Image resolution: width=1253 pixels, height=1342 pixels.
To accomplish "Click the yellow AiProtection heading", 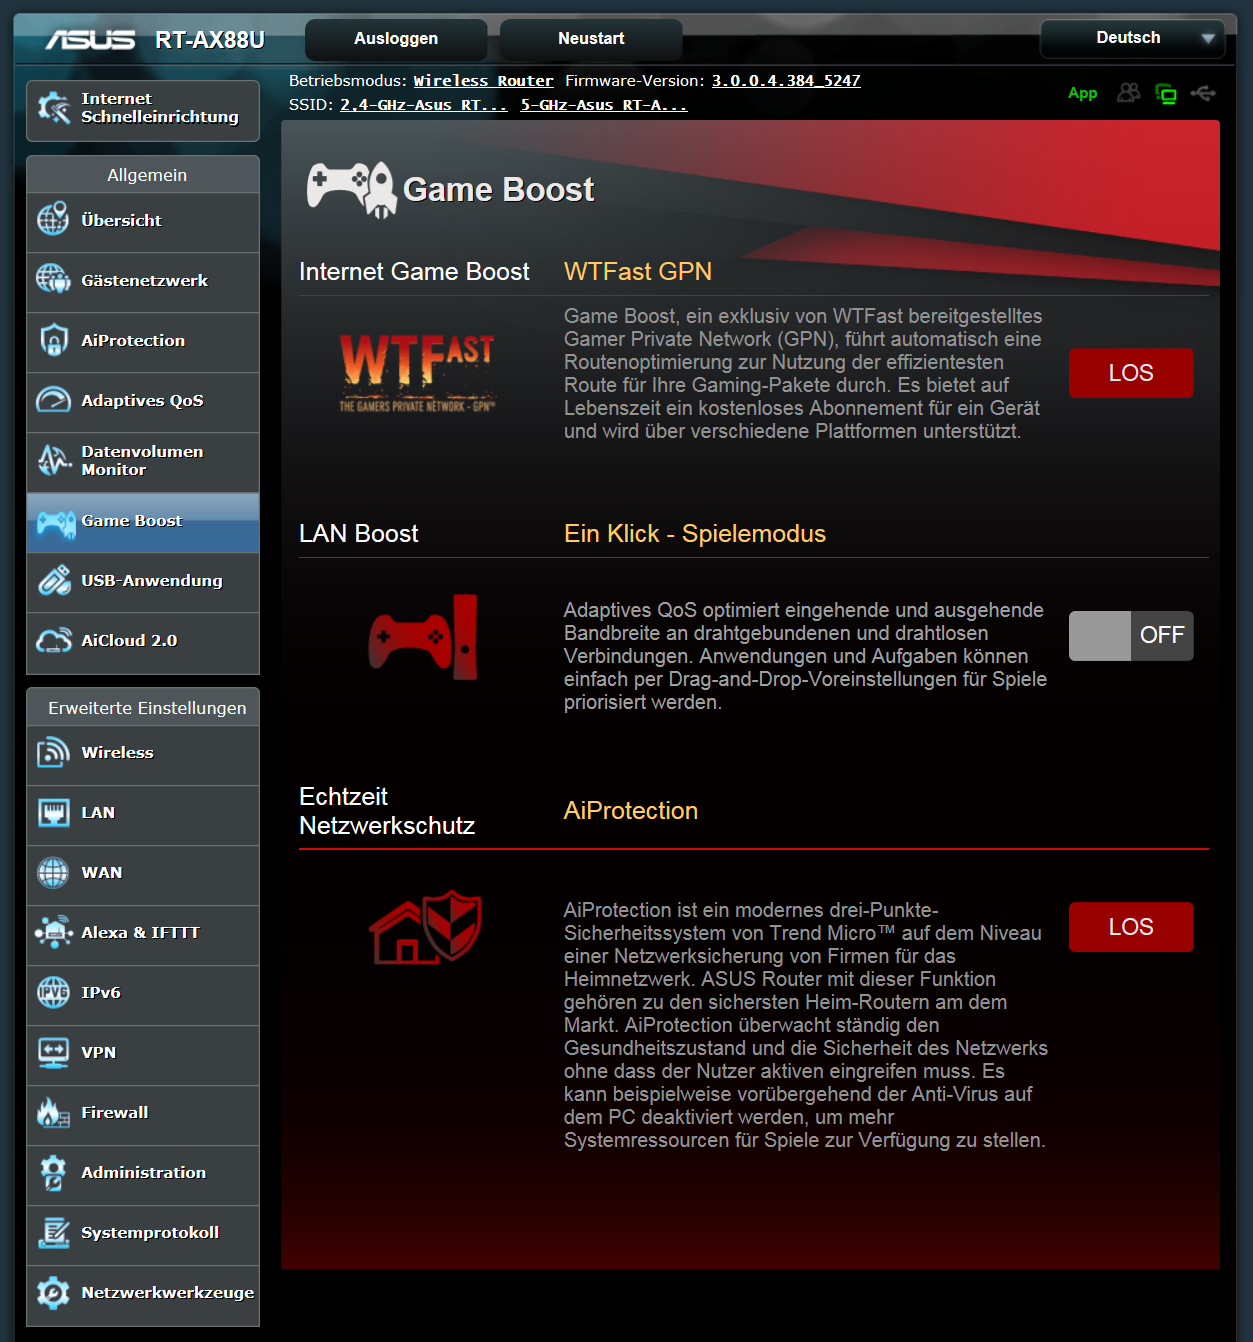I will 631,811.
